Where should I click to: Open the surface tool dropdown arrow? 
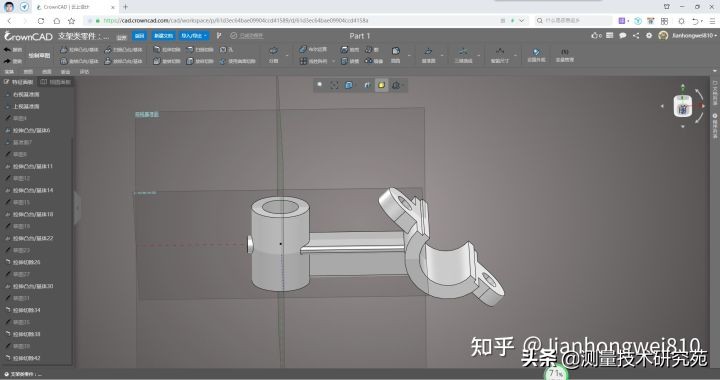click(409, 56)
